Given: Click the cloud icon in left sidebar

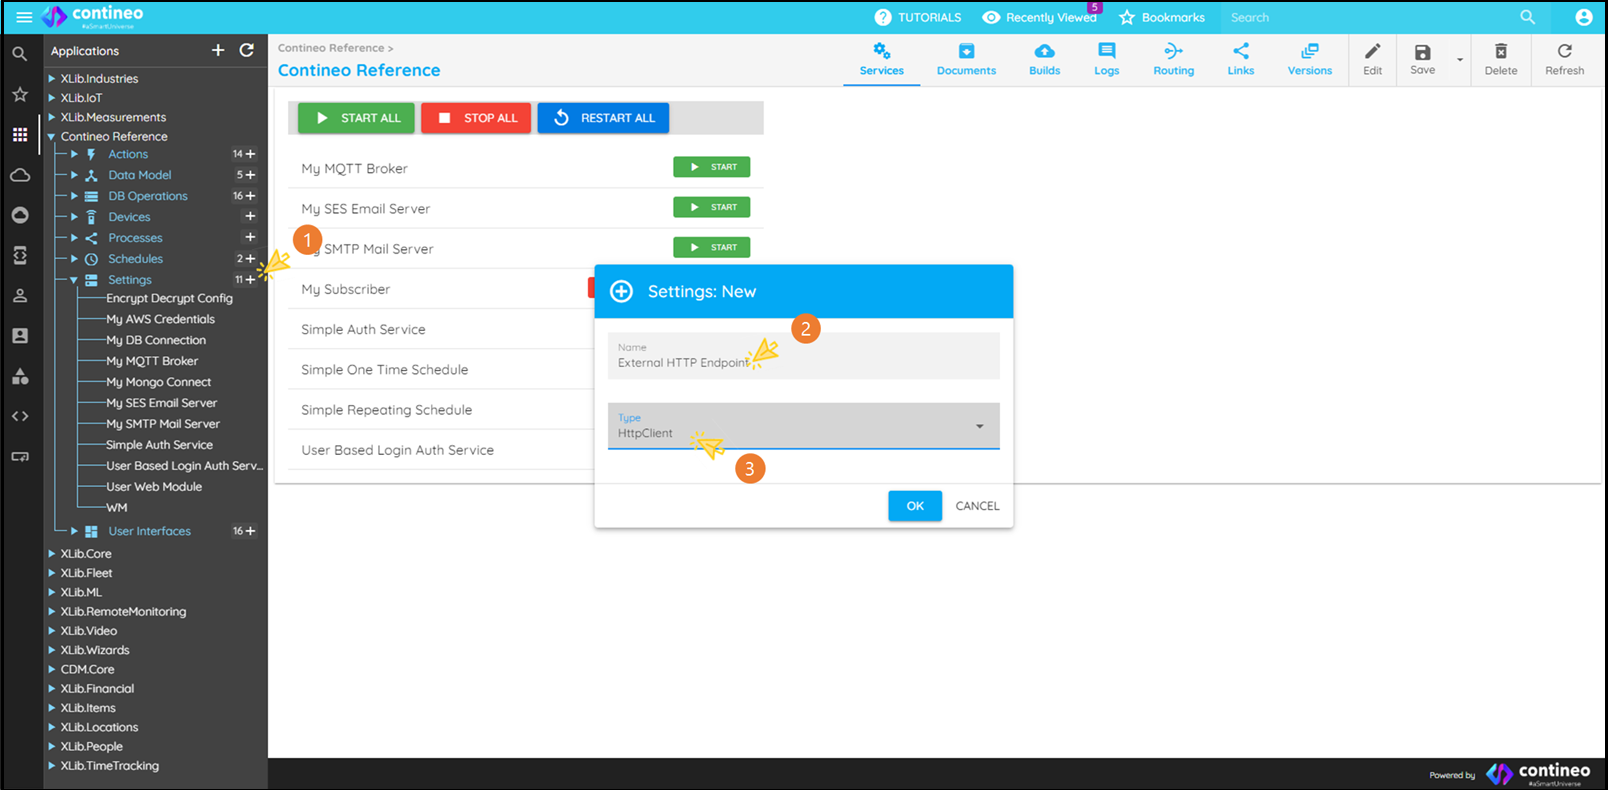Looking at the screenshot, I should 20,175.
